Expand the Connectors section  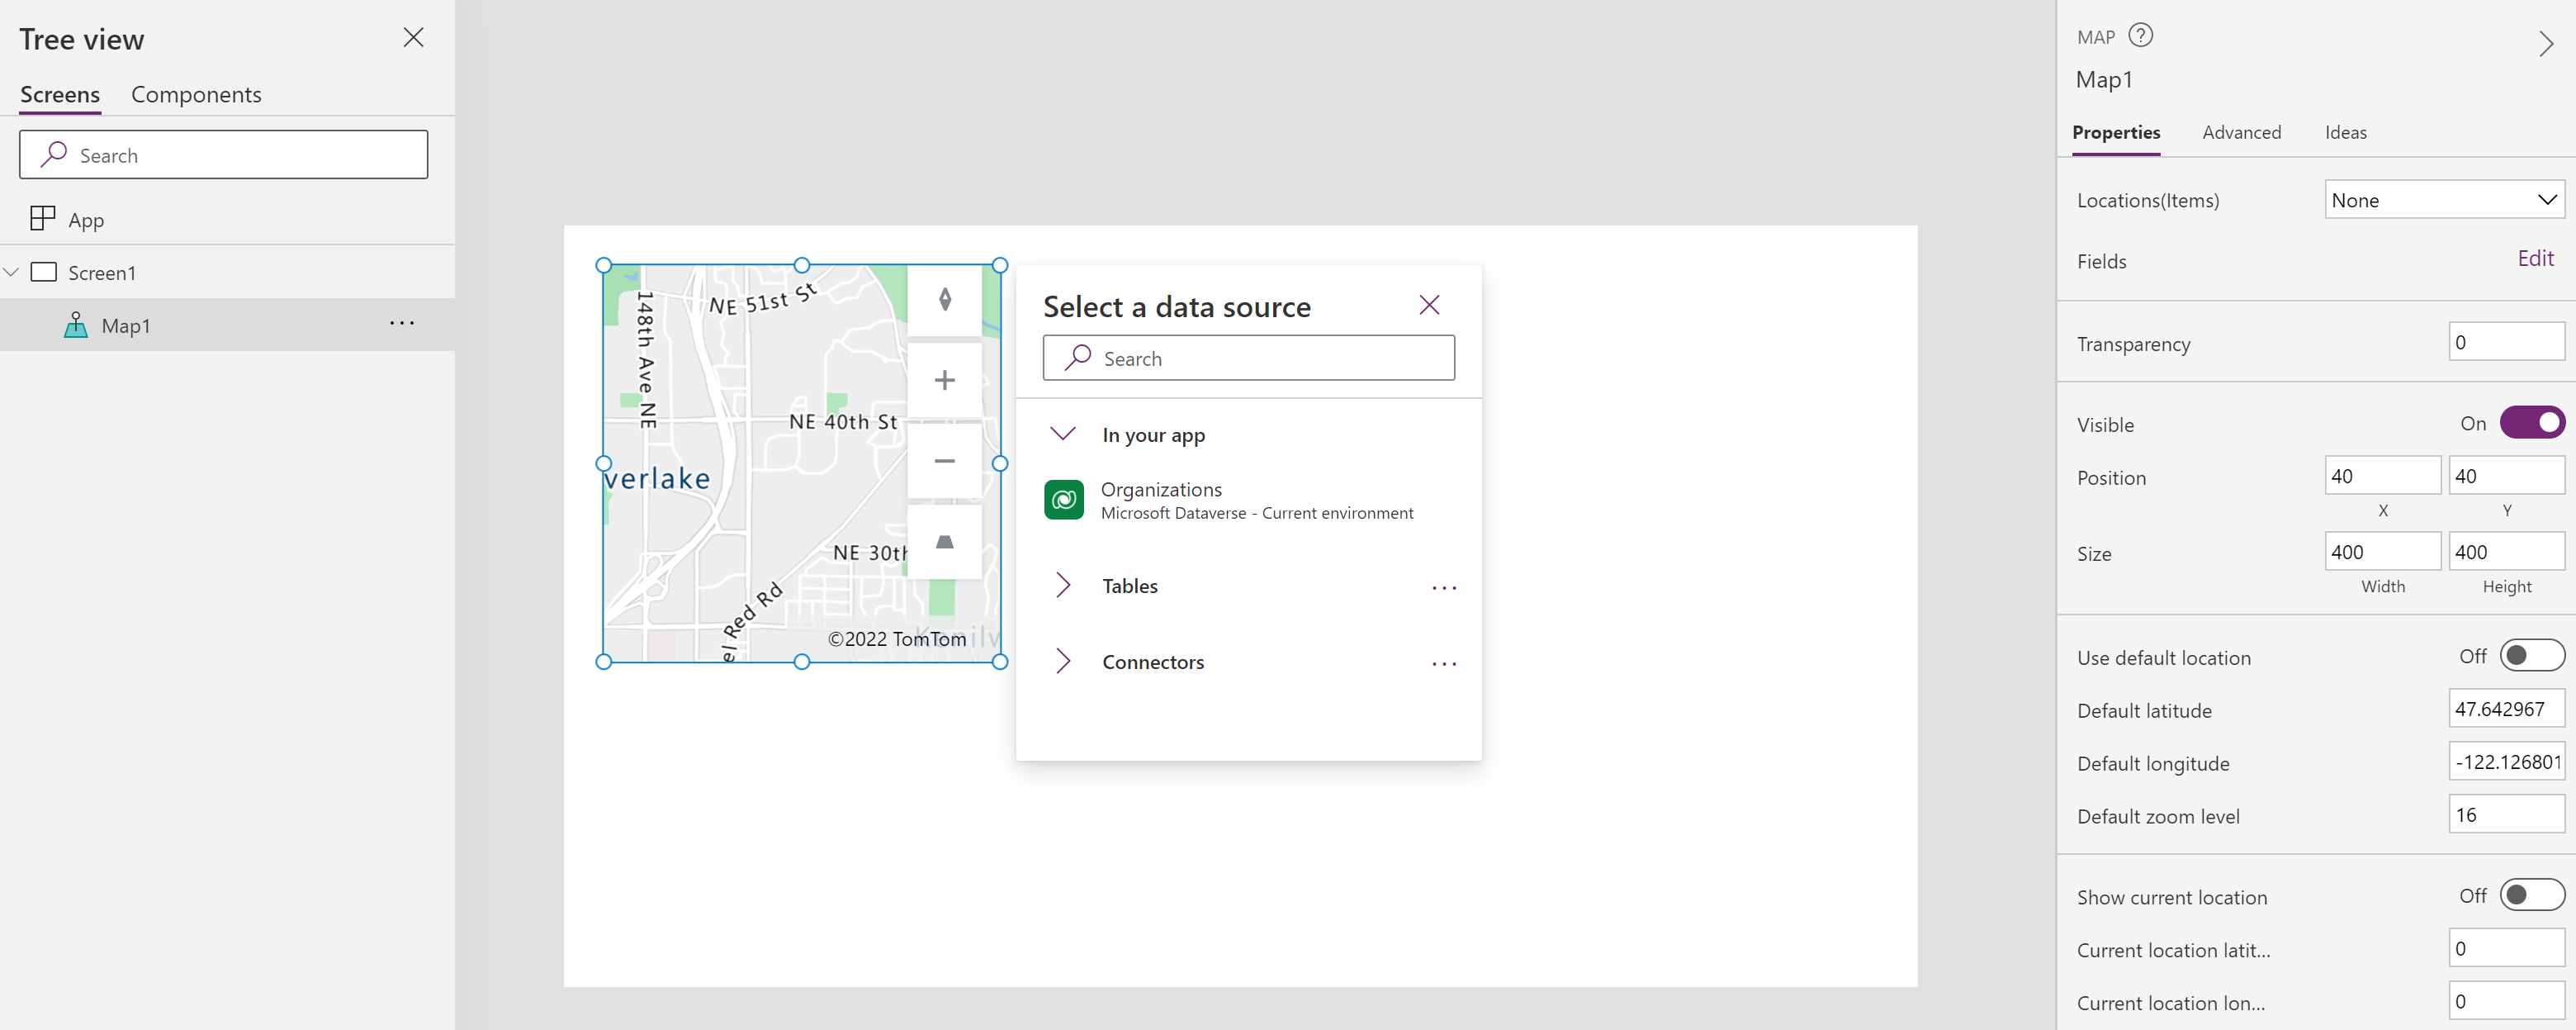(x=1064, y=661)
